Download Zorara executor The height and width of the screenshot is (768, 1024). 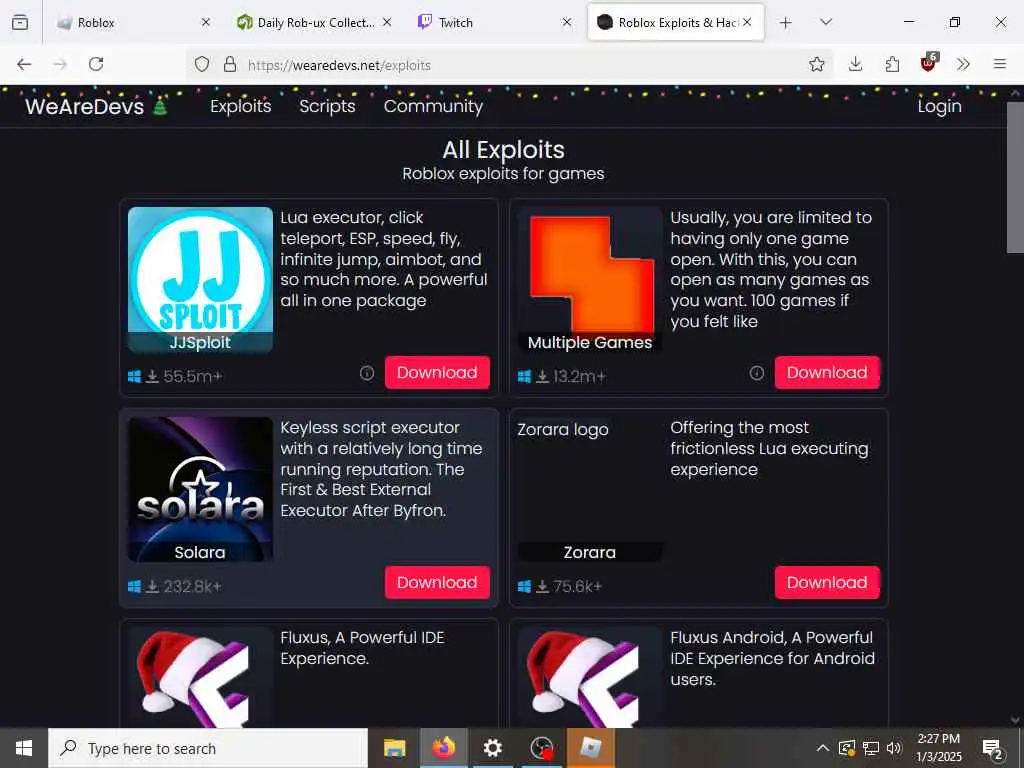coord(827,582)
